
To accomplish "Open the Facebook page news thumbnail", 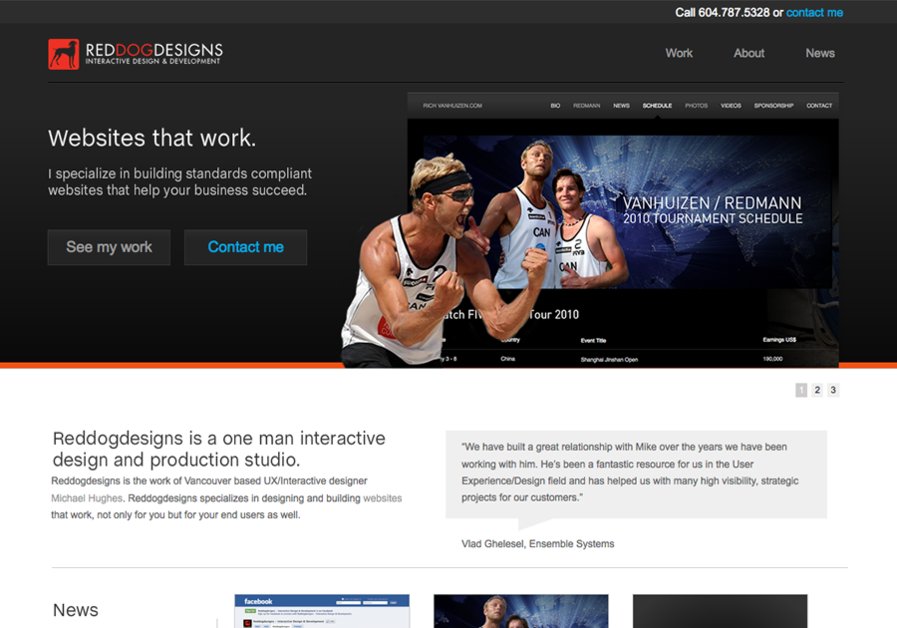I will tap(322, 611).
